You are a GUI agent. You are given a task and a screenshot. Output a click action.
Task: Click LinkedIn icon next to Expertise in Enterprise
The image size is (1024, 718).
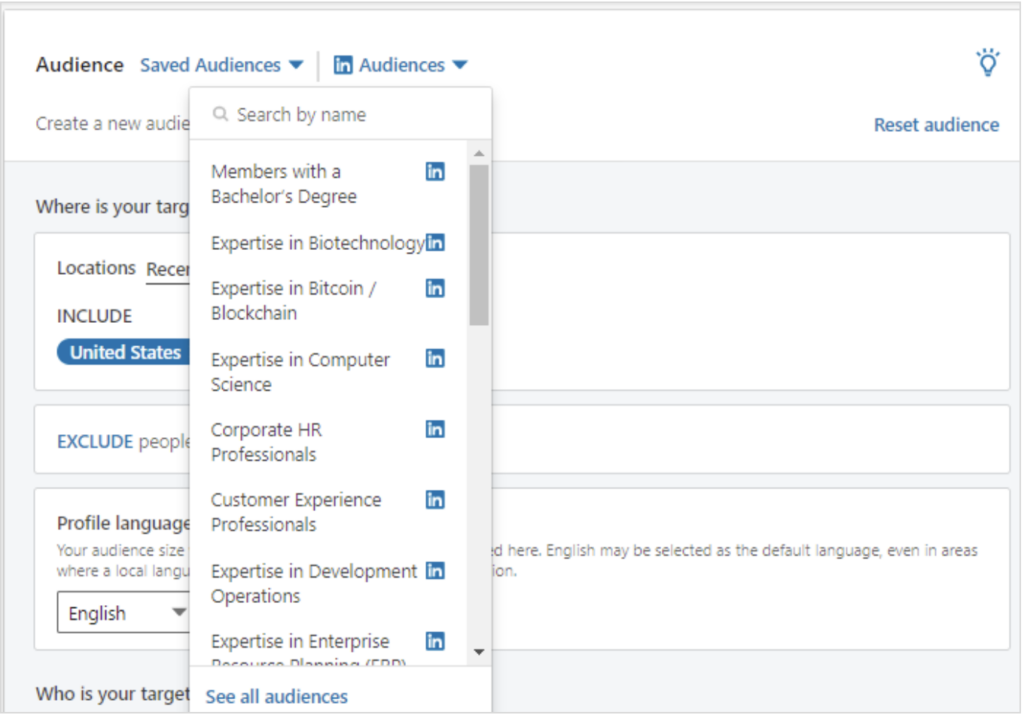coord(435,642)
